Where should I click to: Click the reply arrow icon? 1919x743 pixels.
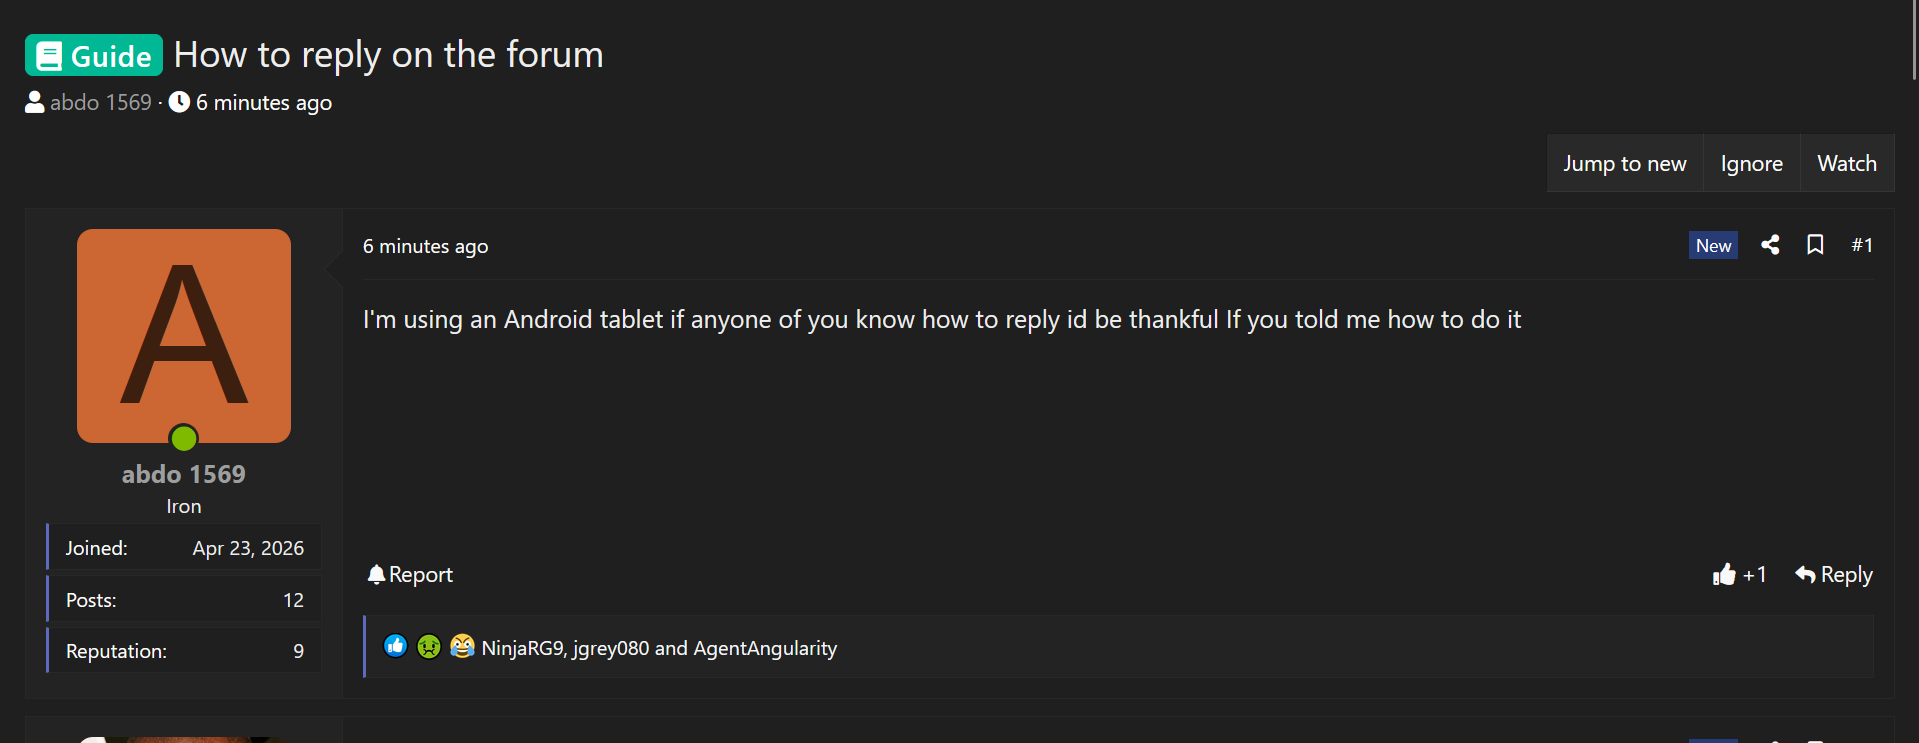pos(1805,574)
